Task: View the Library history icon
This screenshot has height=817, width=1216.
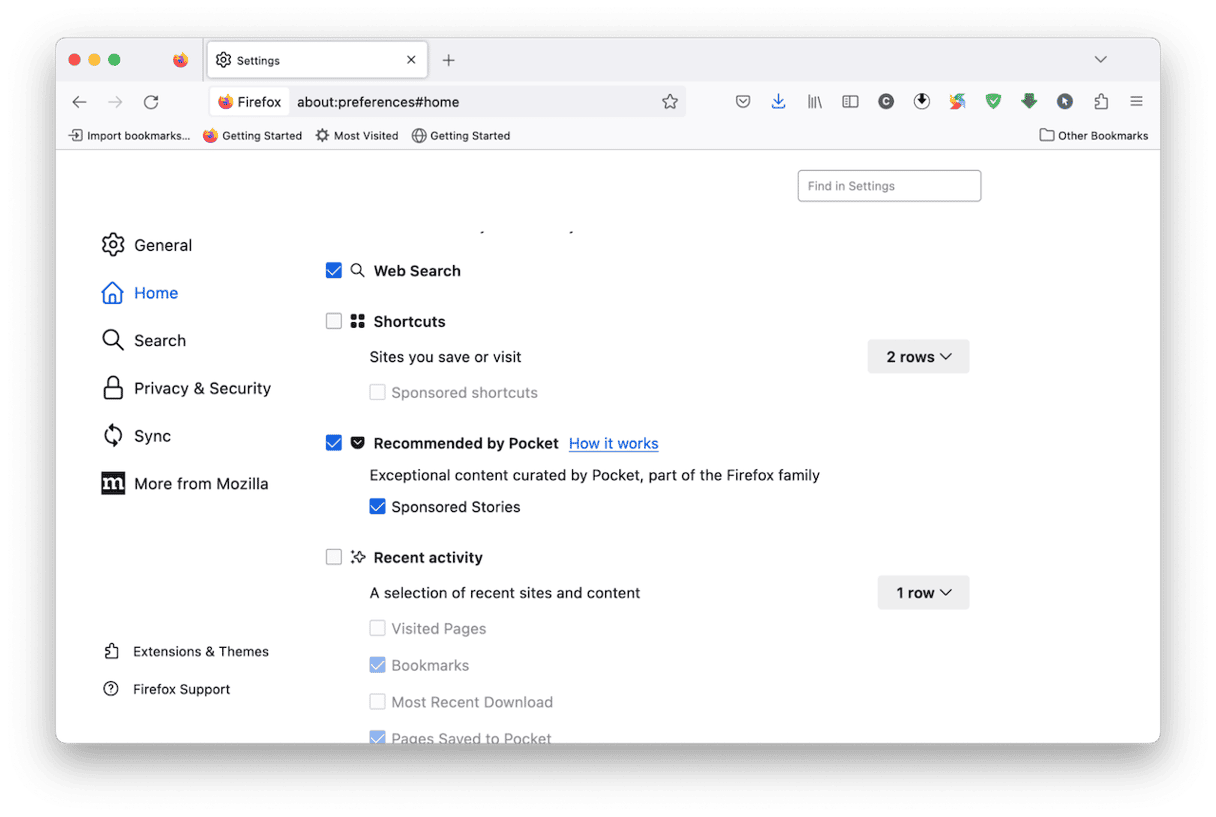Action: point(814,101)
